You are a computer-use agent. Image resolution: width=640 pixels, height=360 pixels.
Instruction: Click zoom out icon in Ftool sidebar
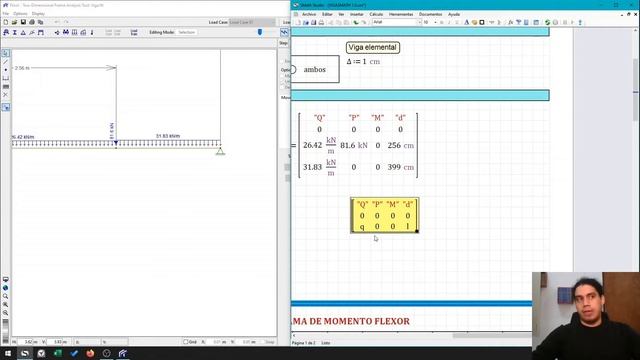pyautogui.click(x=5, y=313)
